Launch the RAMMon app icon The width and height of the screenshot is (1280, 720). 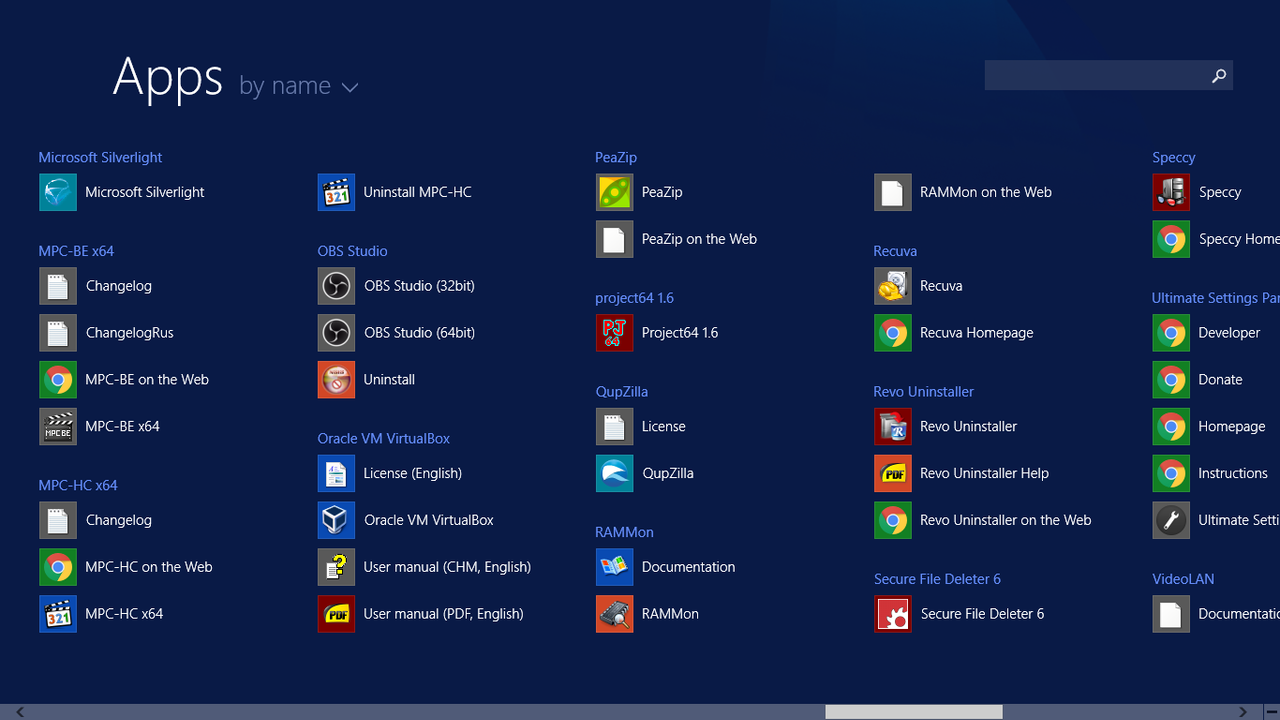pos(614,613)
